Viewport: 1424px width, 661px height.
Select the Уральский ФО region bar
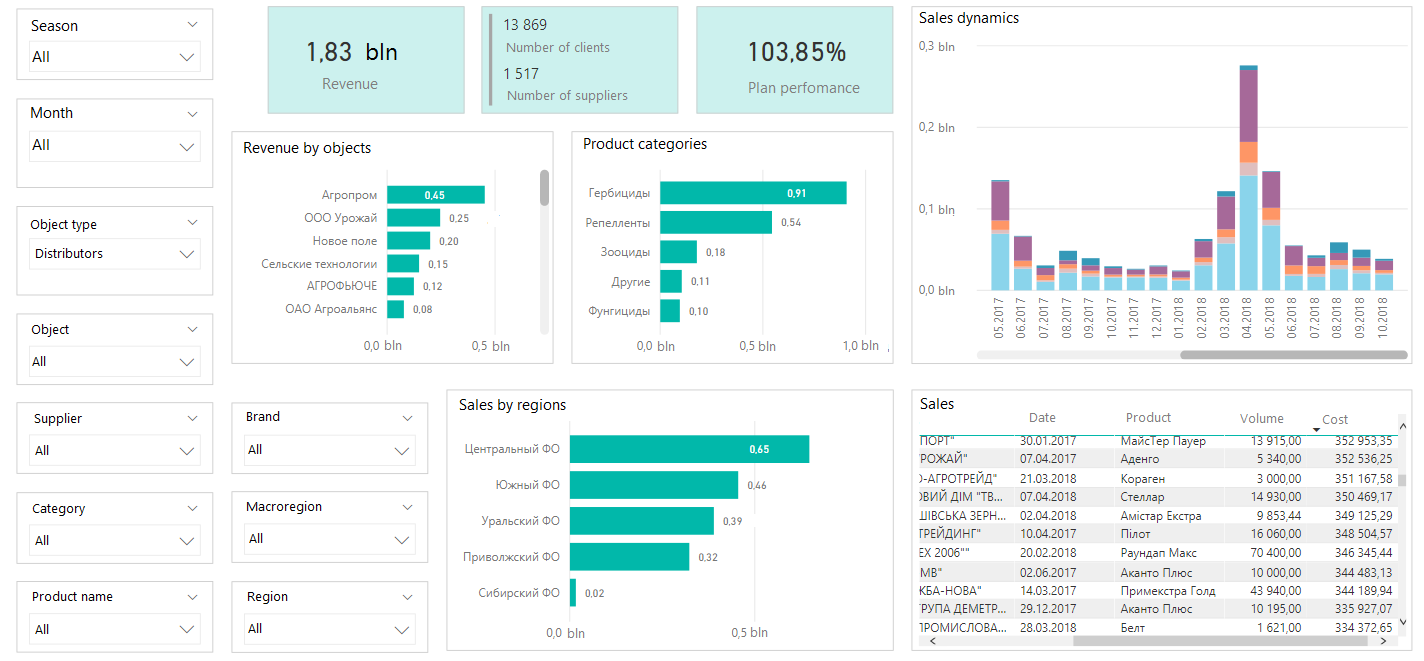[x=642, y=521]
